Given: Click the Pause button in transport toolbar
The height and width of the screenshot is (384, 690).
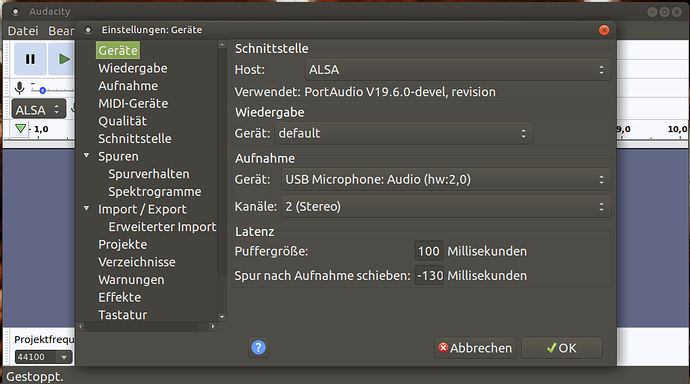Looking at the screenshot, I should pos(30,59).
